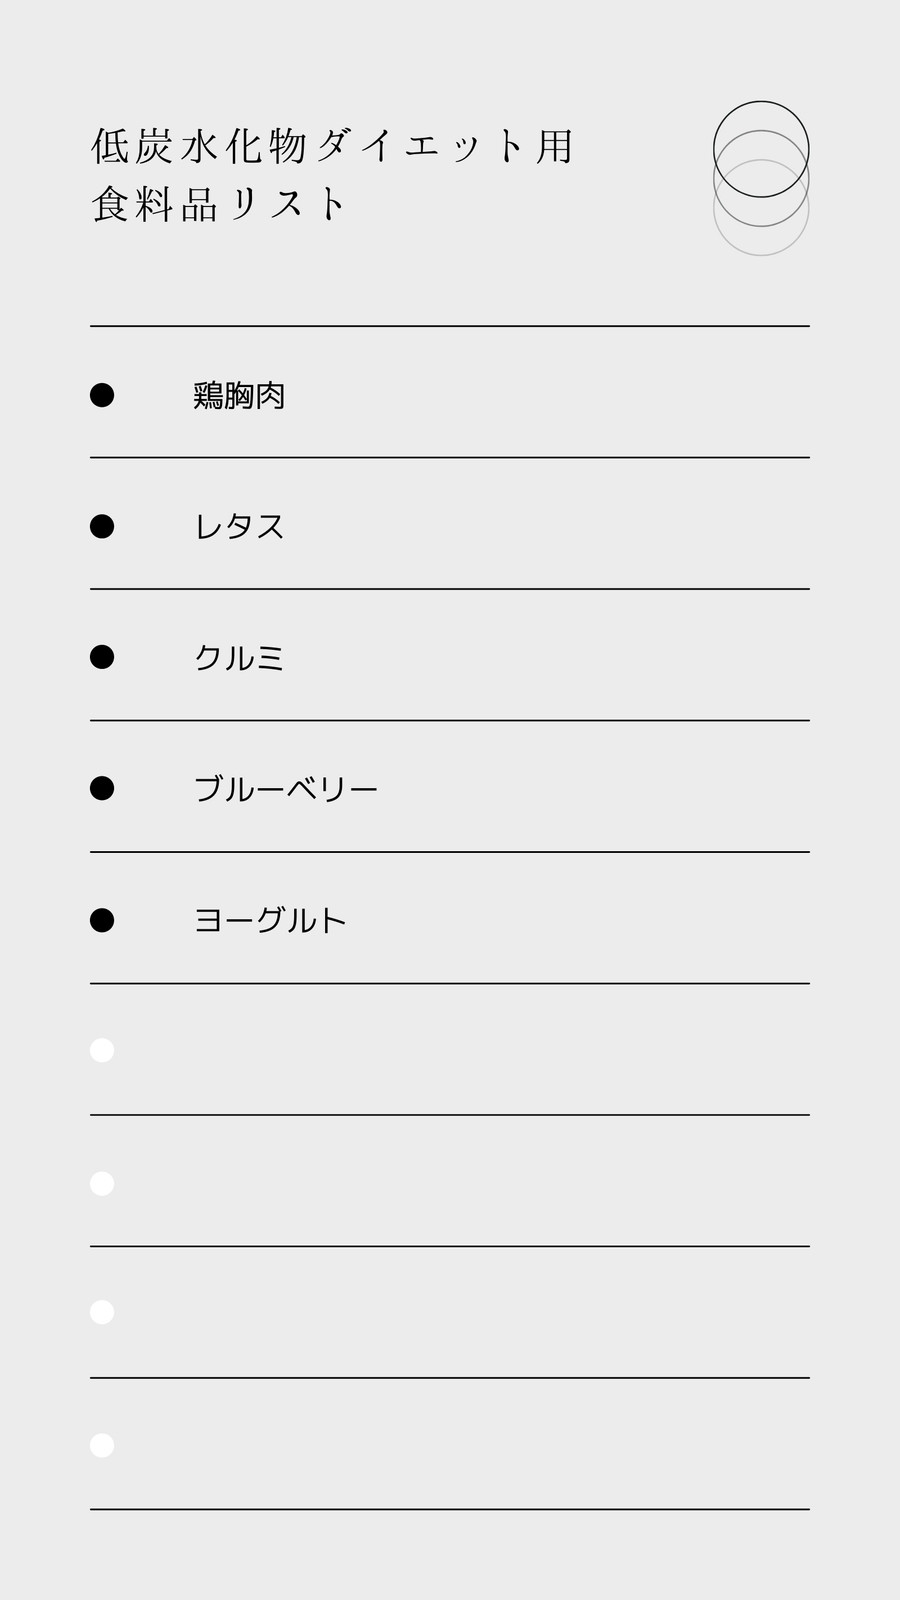900x1600 pixels.
Task: Select the 鶏胸肉 list item text
Action: [x=239, y=396]
